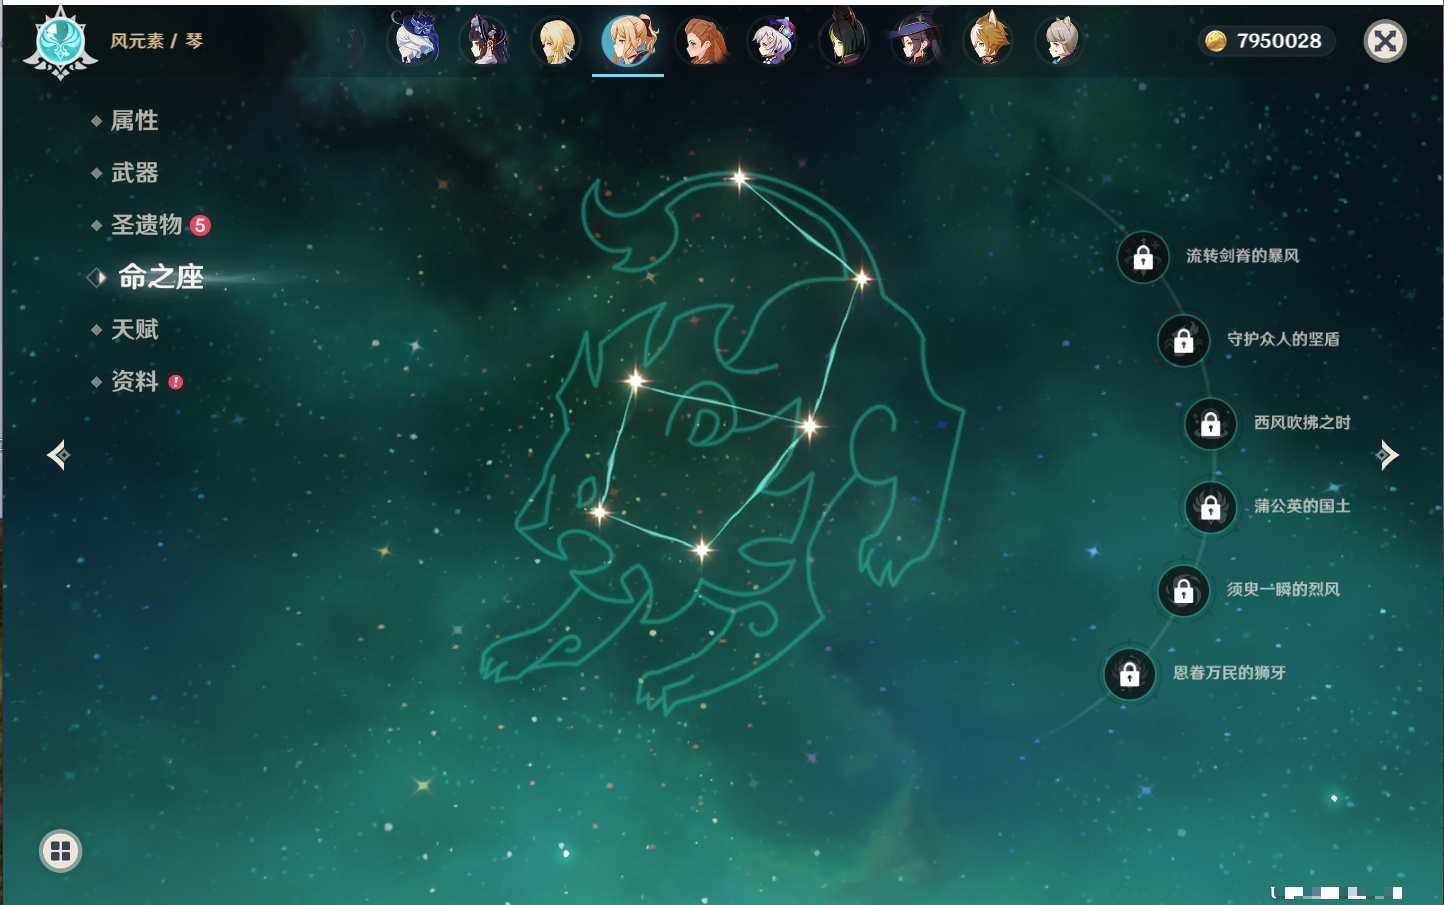Open the grid menu button at bottom left

60,851
